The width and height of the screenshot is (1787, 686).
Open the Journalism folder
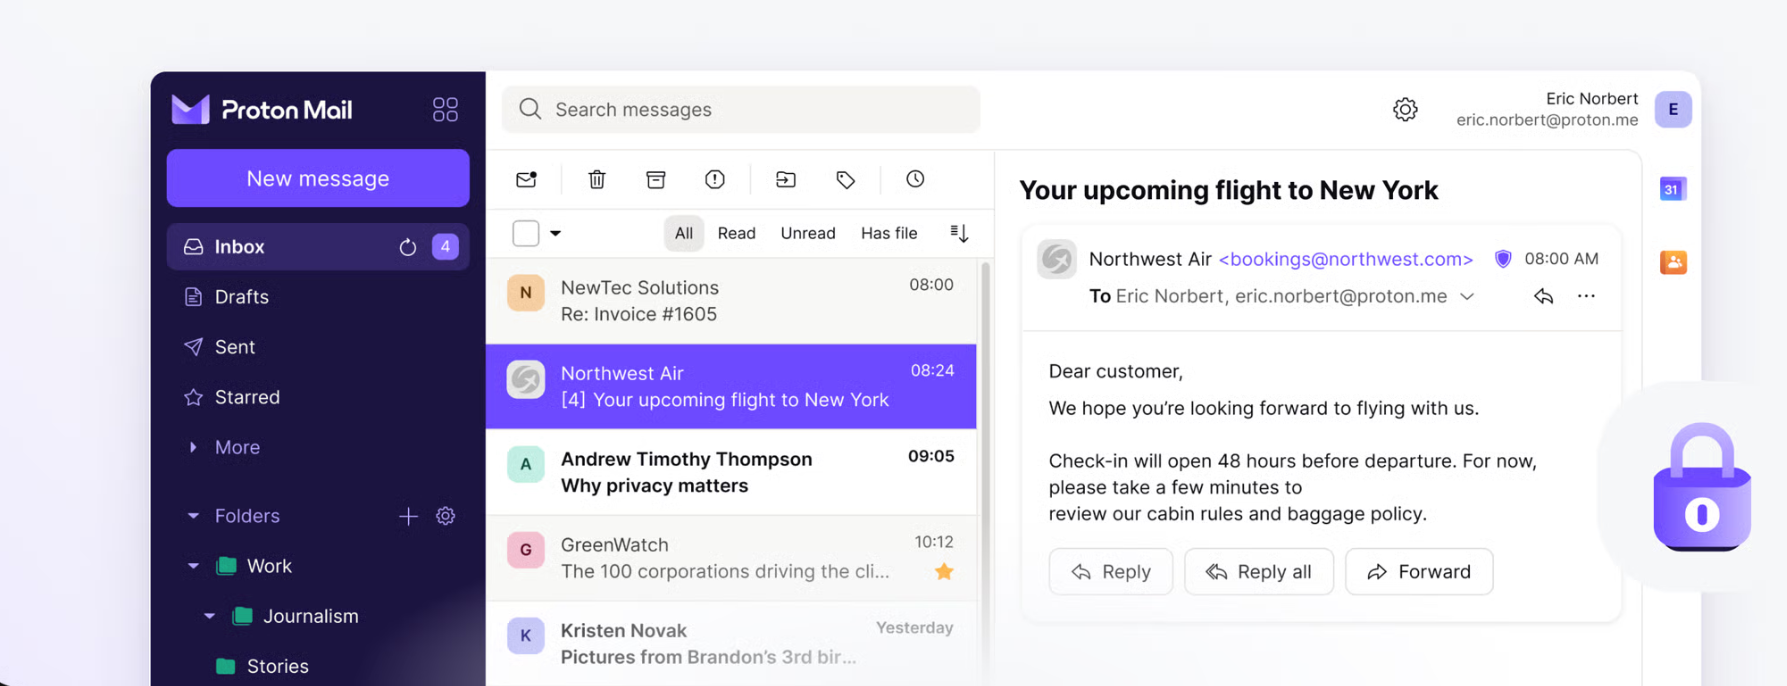[x=310, y=616]
